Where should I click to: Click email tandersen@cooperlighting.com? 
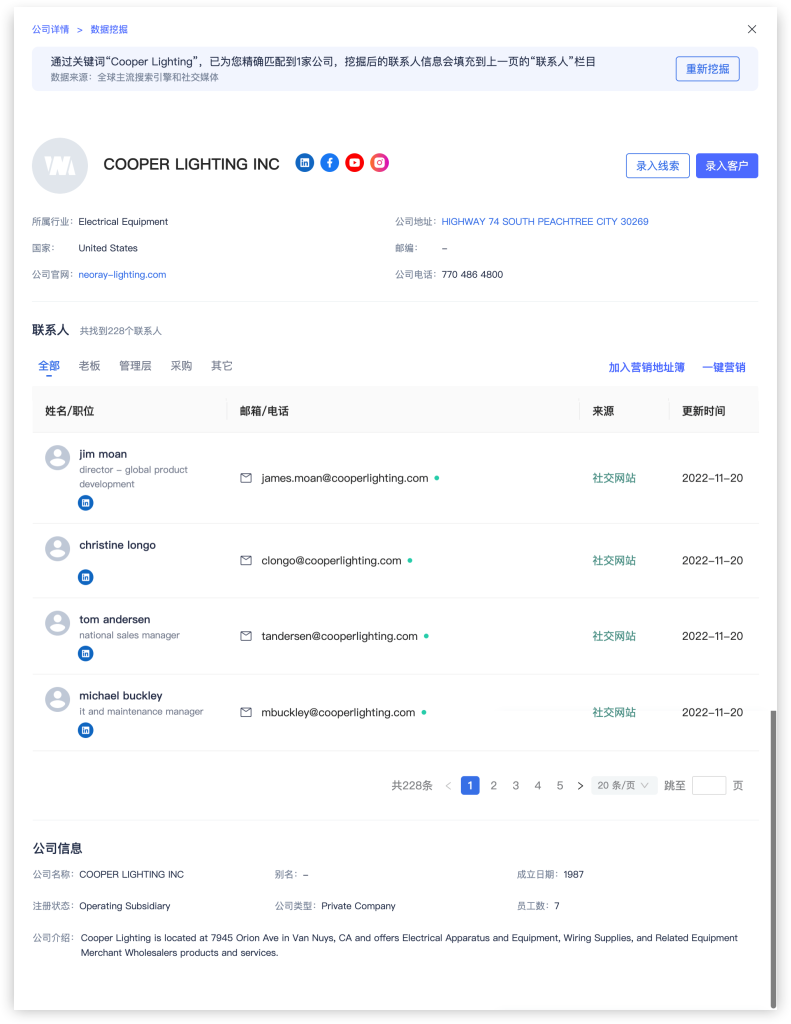340,636
